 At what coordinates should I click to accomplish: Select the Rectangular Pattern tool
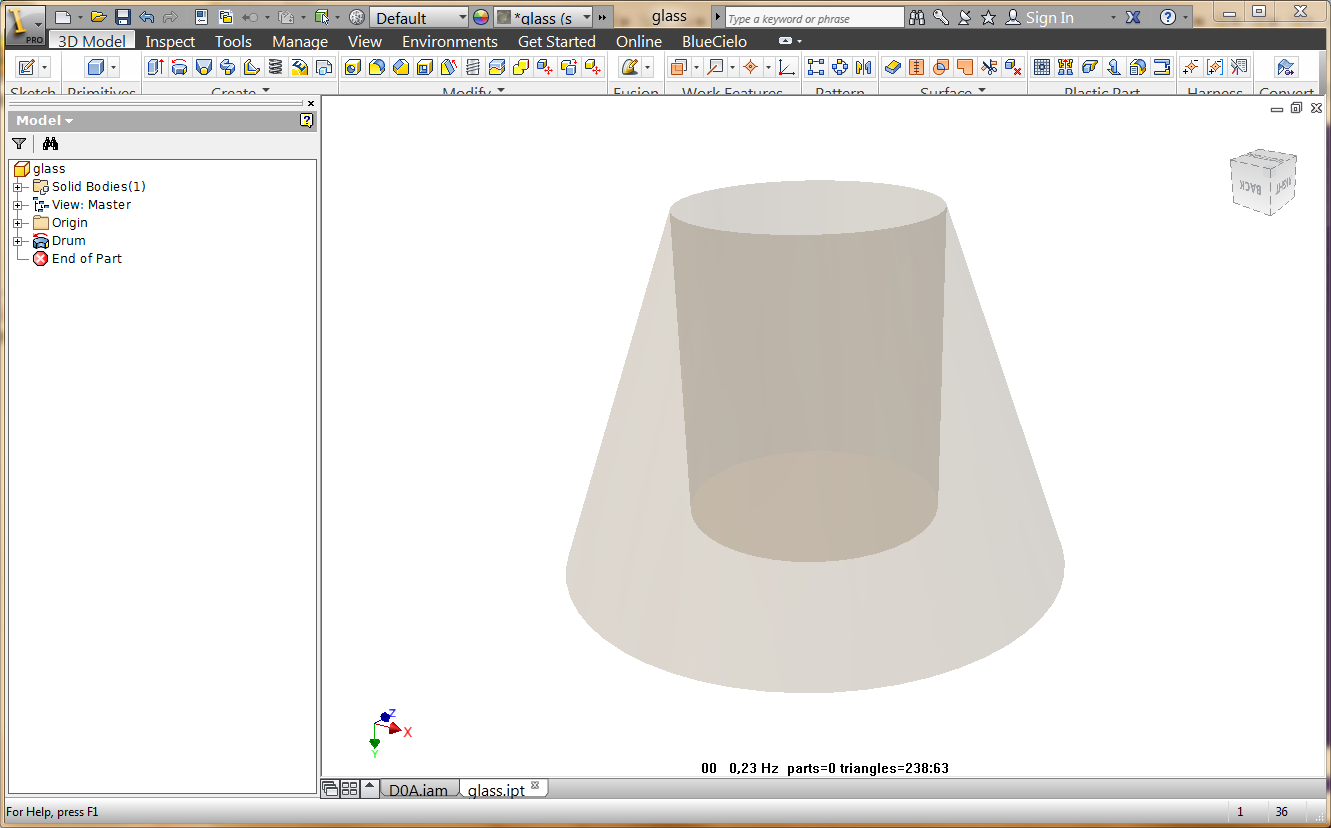click(x=816, y=67)
